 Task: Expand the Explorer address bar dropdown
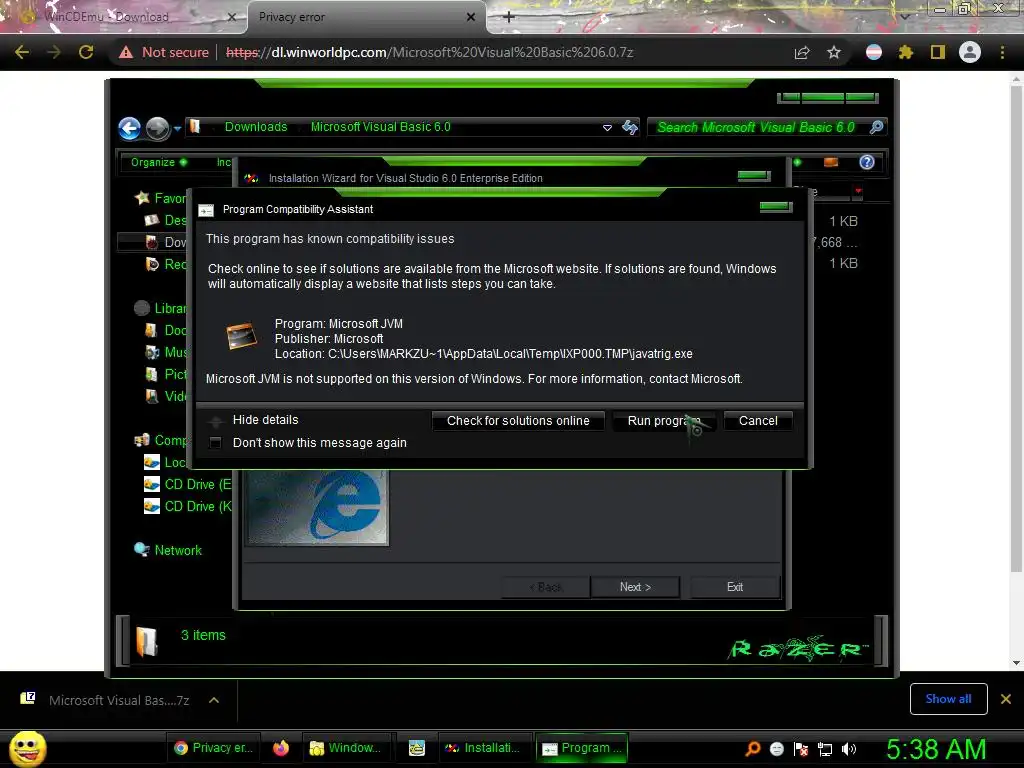pos(607,127)
